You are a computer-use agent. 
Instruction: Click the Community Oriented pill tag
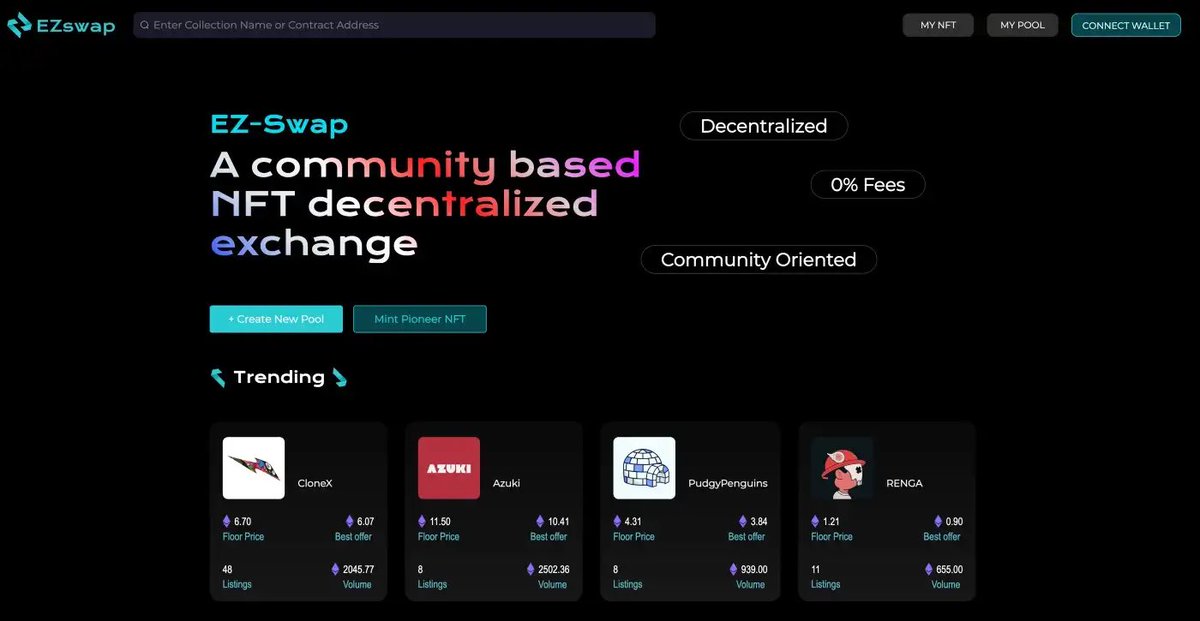coord(759,260)
